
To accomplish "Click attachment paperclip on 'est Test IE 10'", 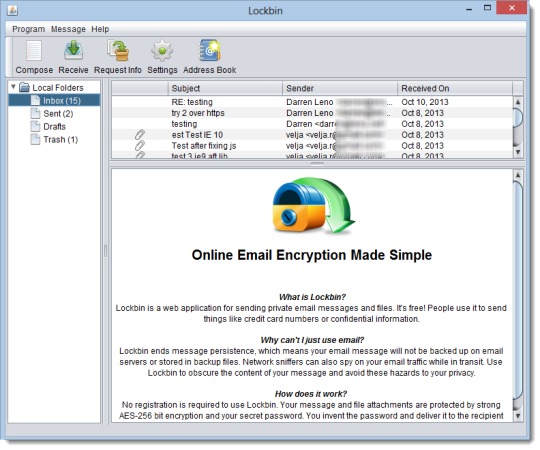I will click(x=139, y=135).
